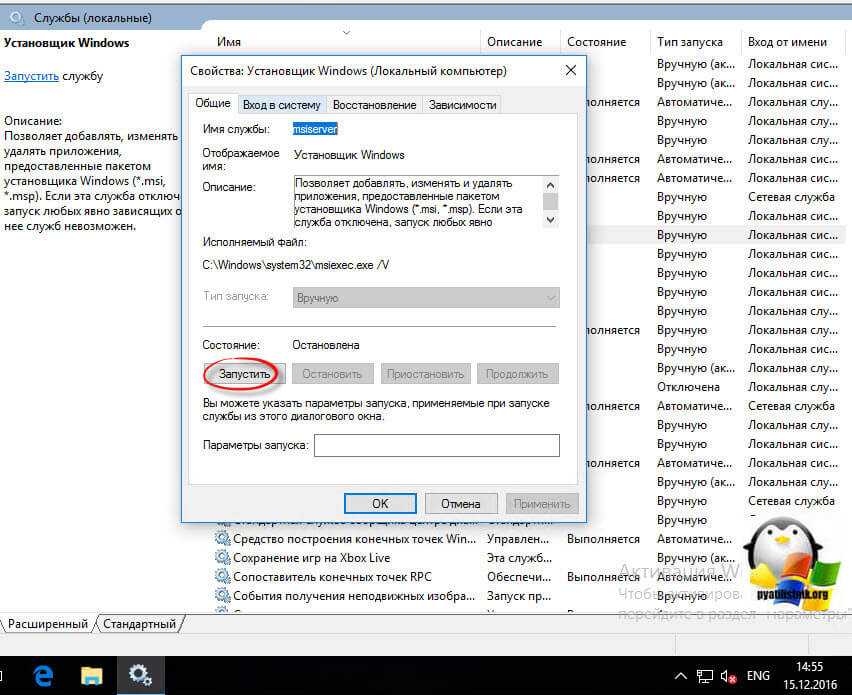The image size is (852, 695).
Task: Click the Отмена button
Action: click(x=461, y=504)
